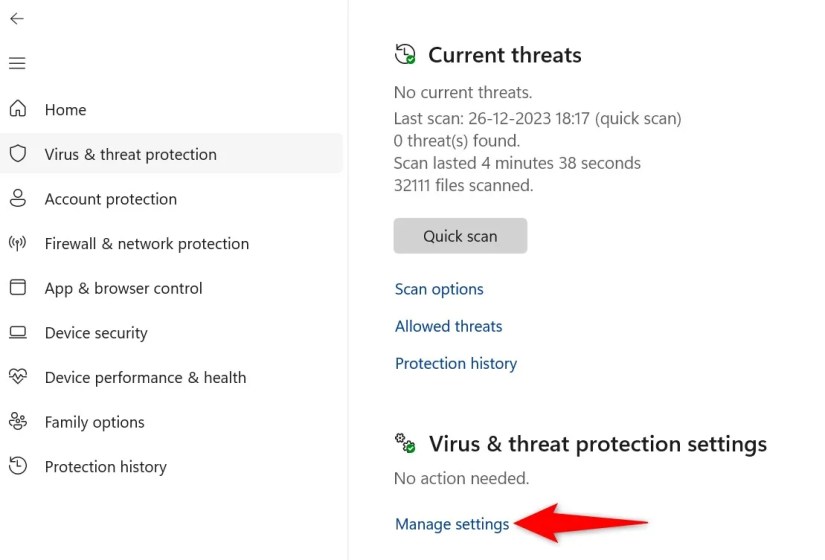Click the App & browser control window icon
Screen dimensions: 825x560
tap(17, 288)
